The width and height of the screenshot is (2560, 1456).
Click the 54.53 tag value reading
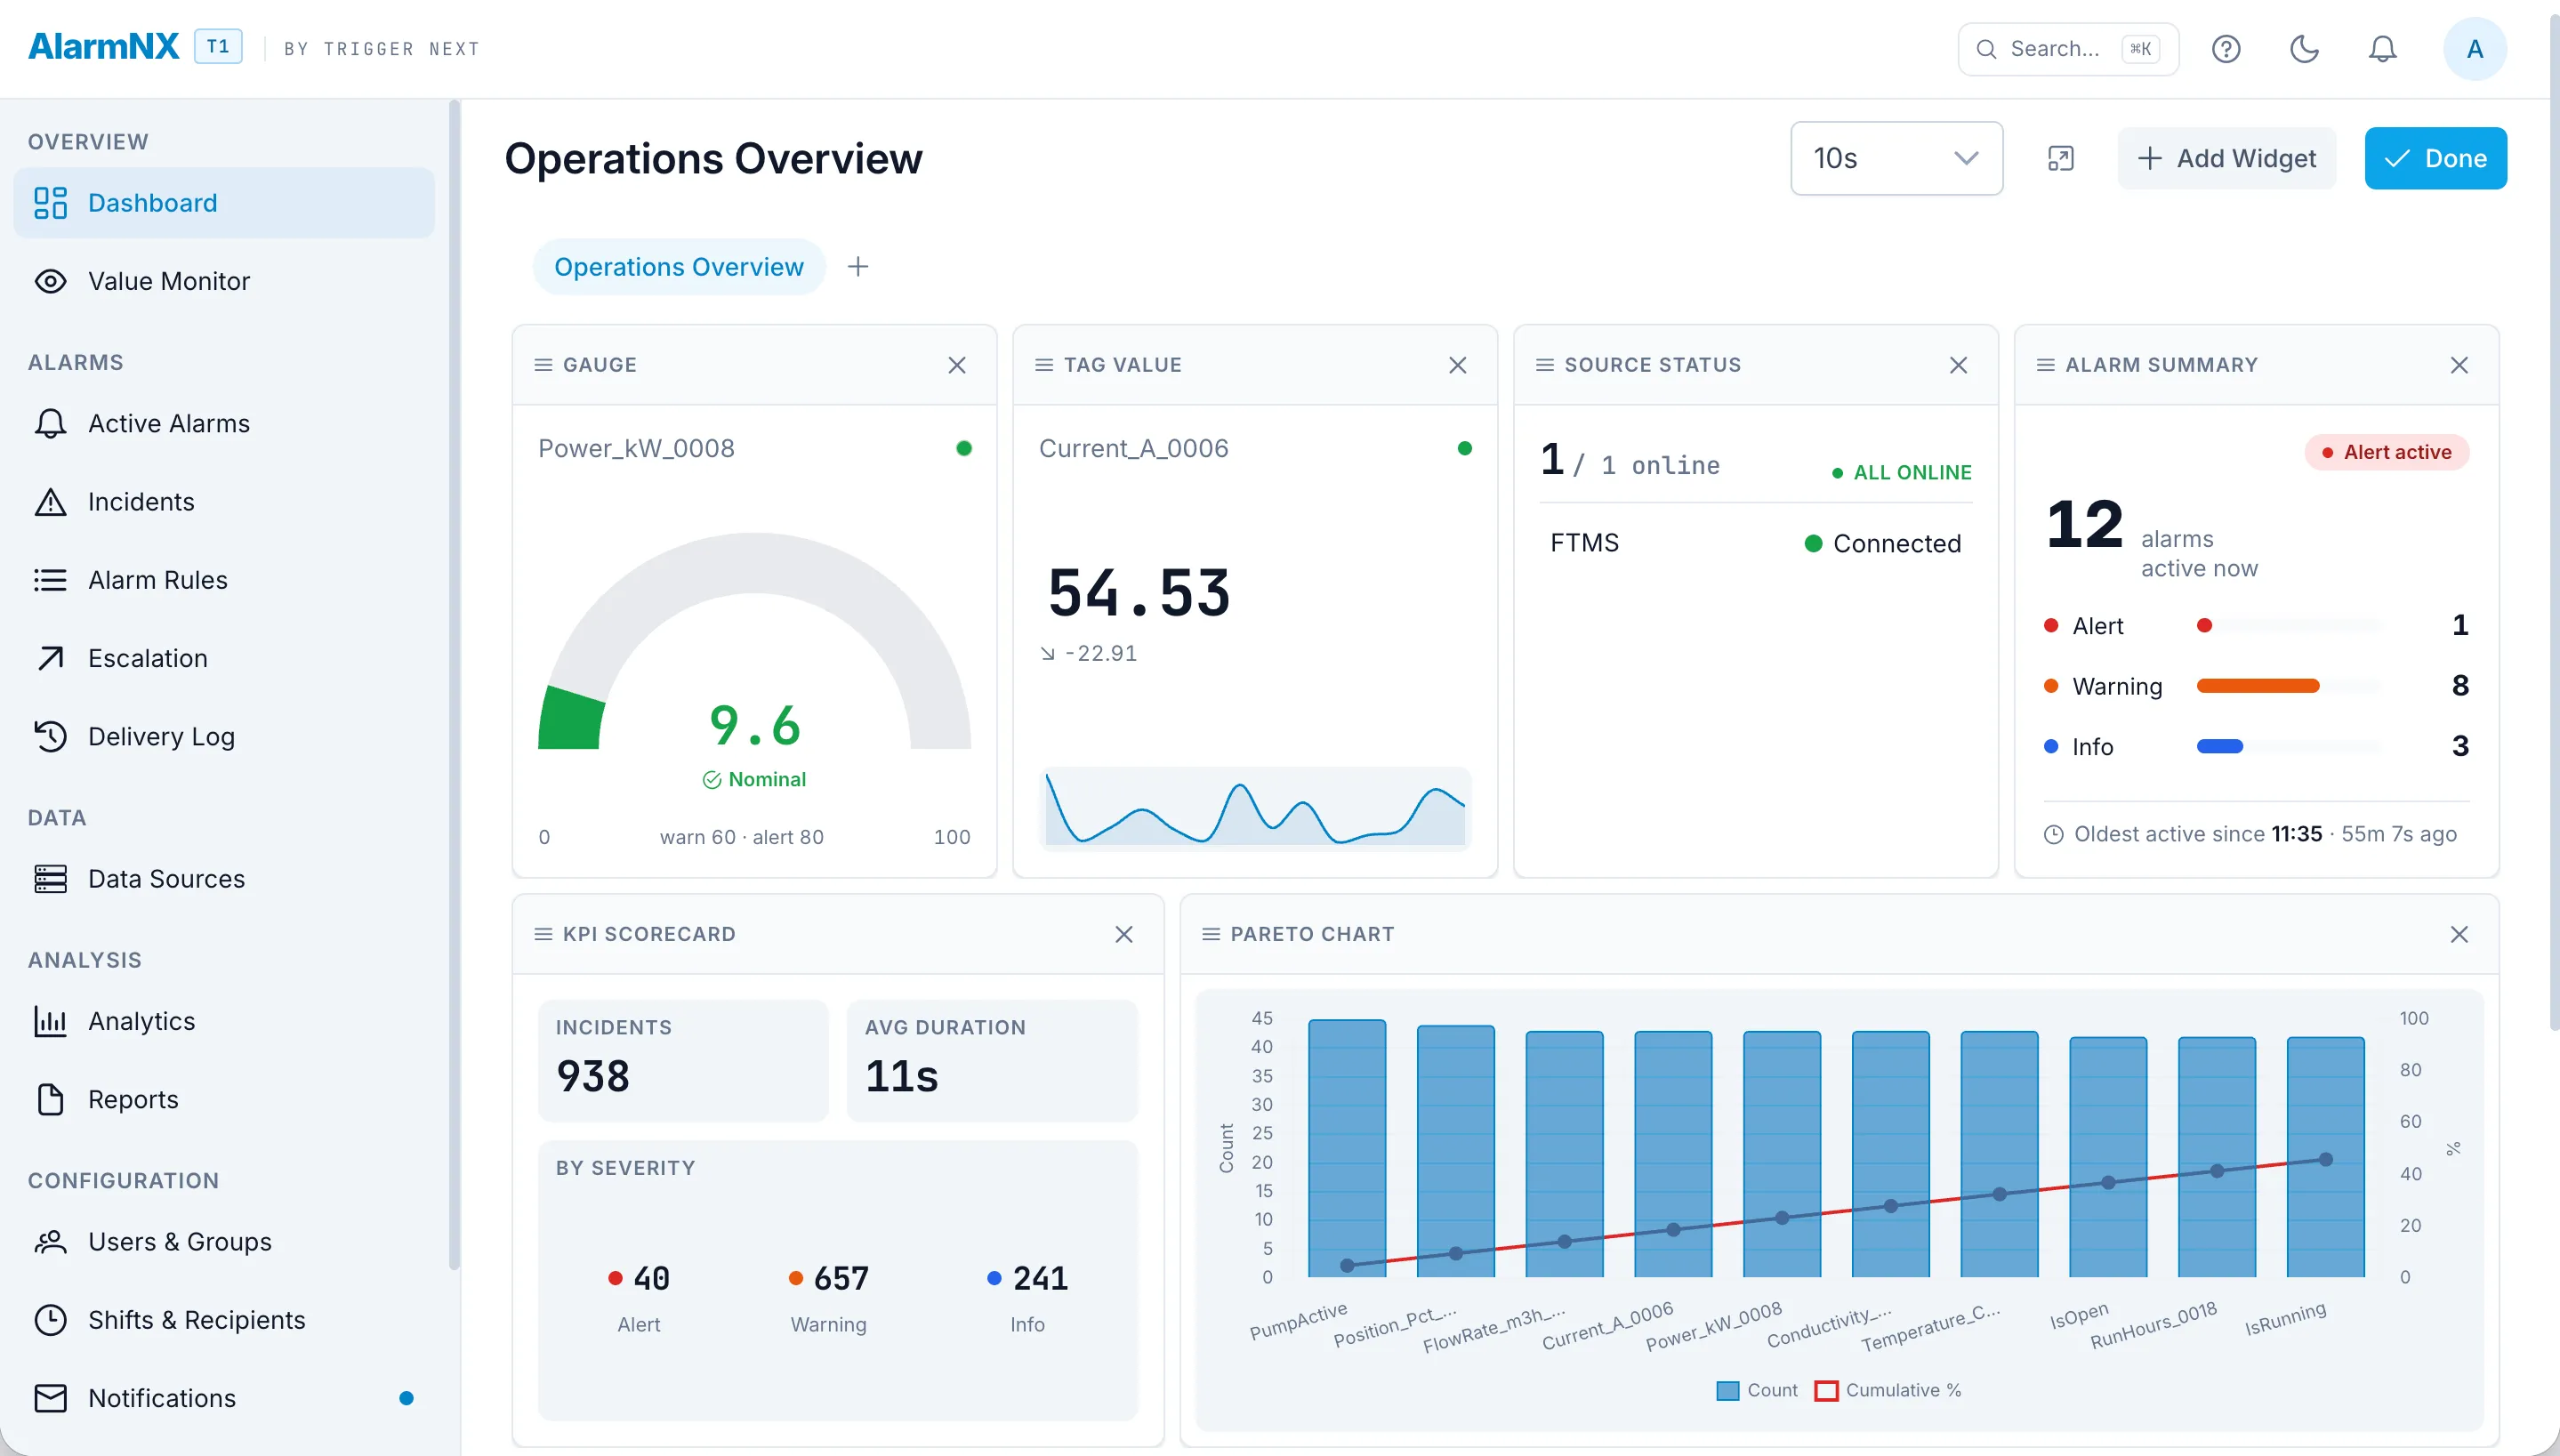point(1139,593)
